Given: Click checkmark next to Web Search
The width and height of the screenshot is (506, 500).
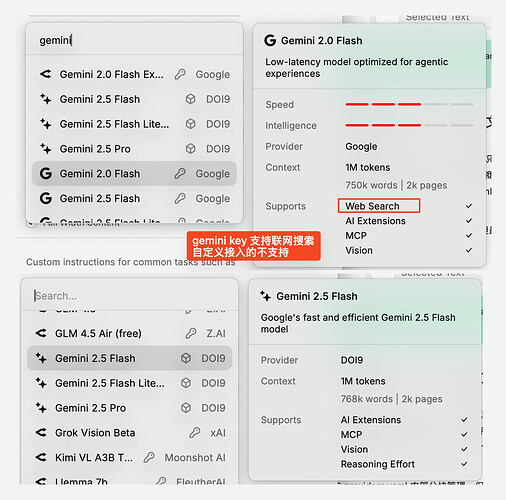Looking at the screenshot, I should pos(469,206).
